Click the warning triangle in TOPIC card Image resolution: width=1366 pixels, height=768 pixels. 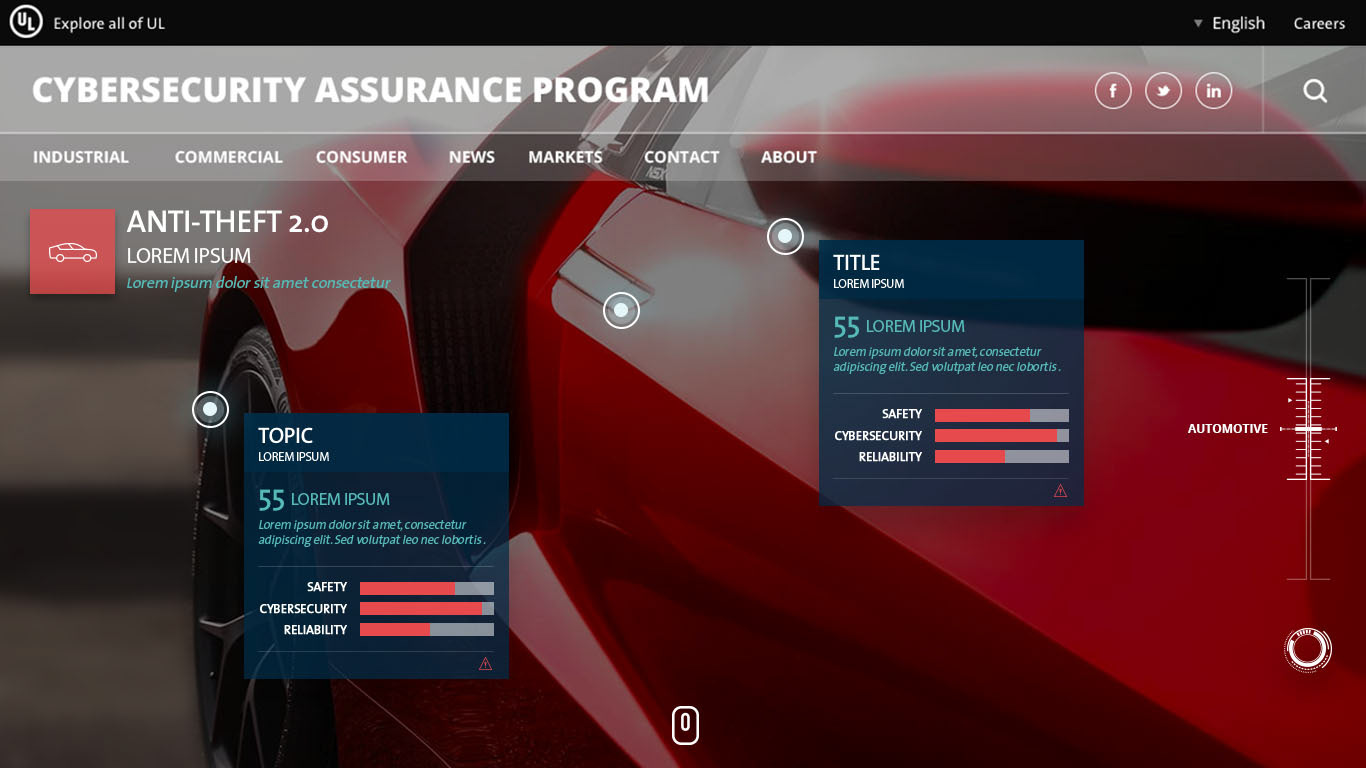(x=485, y=664)
